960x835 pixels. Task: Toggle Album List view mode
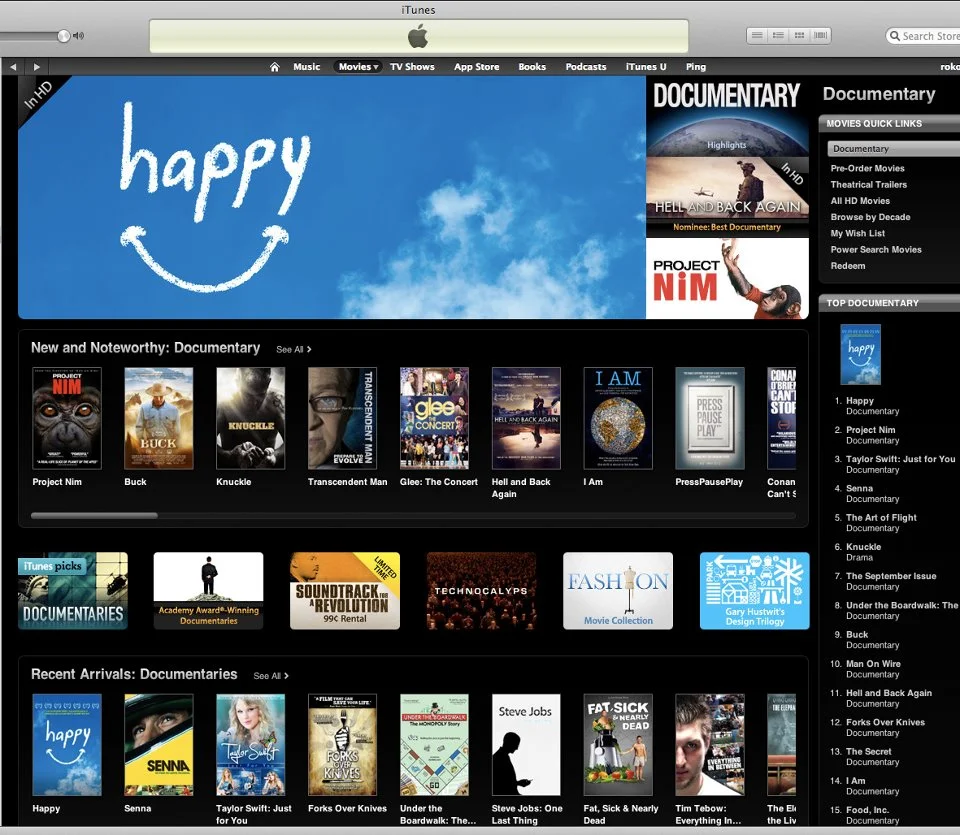pos(777,34)
